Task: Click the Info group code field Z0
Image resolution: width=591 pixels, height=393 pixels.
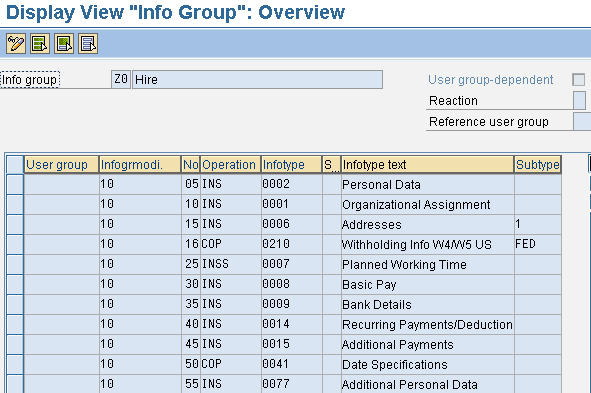Action: click(x=121, y=80)
